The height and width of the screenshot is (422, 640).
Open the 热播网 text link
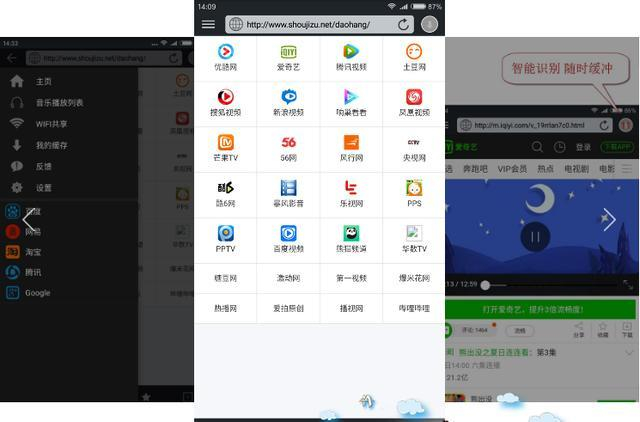pyautogui.click(x=226, y=309)
